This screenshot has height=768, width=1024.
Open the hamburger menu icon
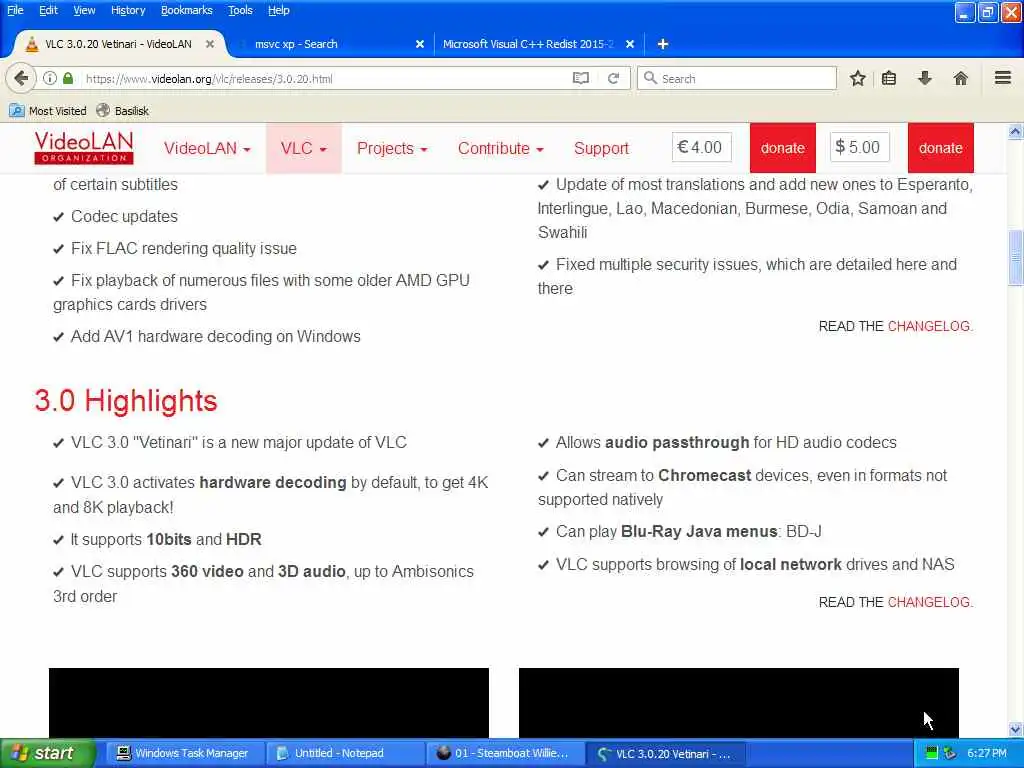tap(1002, 78)
